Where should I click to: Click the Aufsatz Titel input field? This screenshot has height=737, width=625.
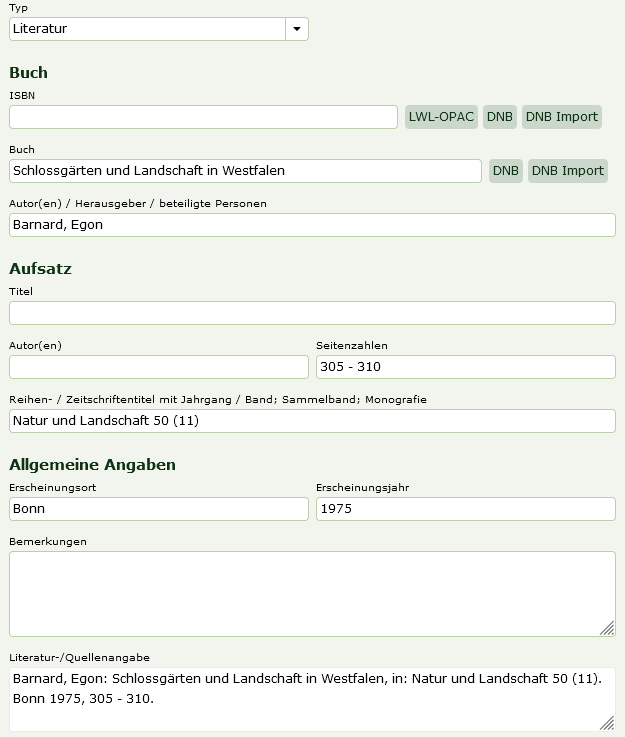coord(312,313)
